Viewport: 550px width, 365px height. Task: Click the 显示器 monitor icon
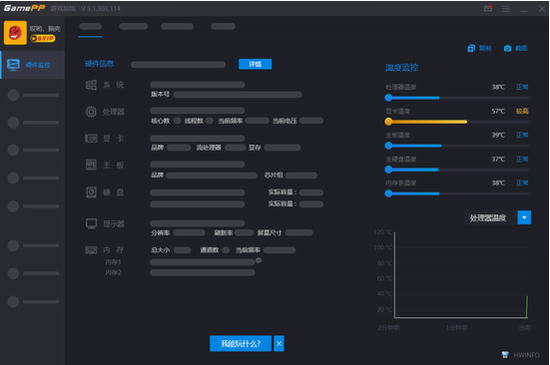point(91,224)
